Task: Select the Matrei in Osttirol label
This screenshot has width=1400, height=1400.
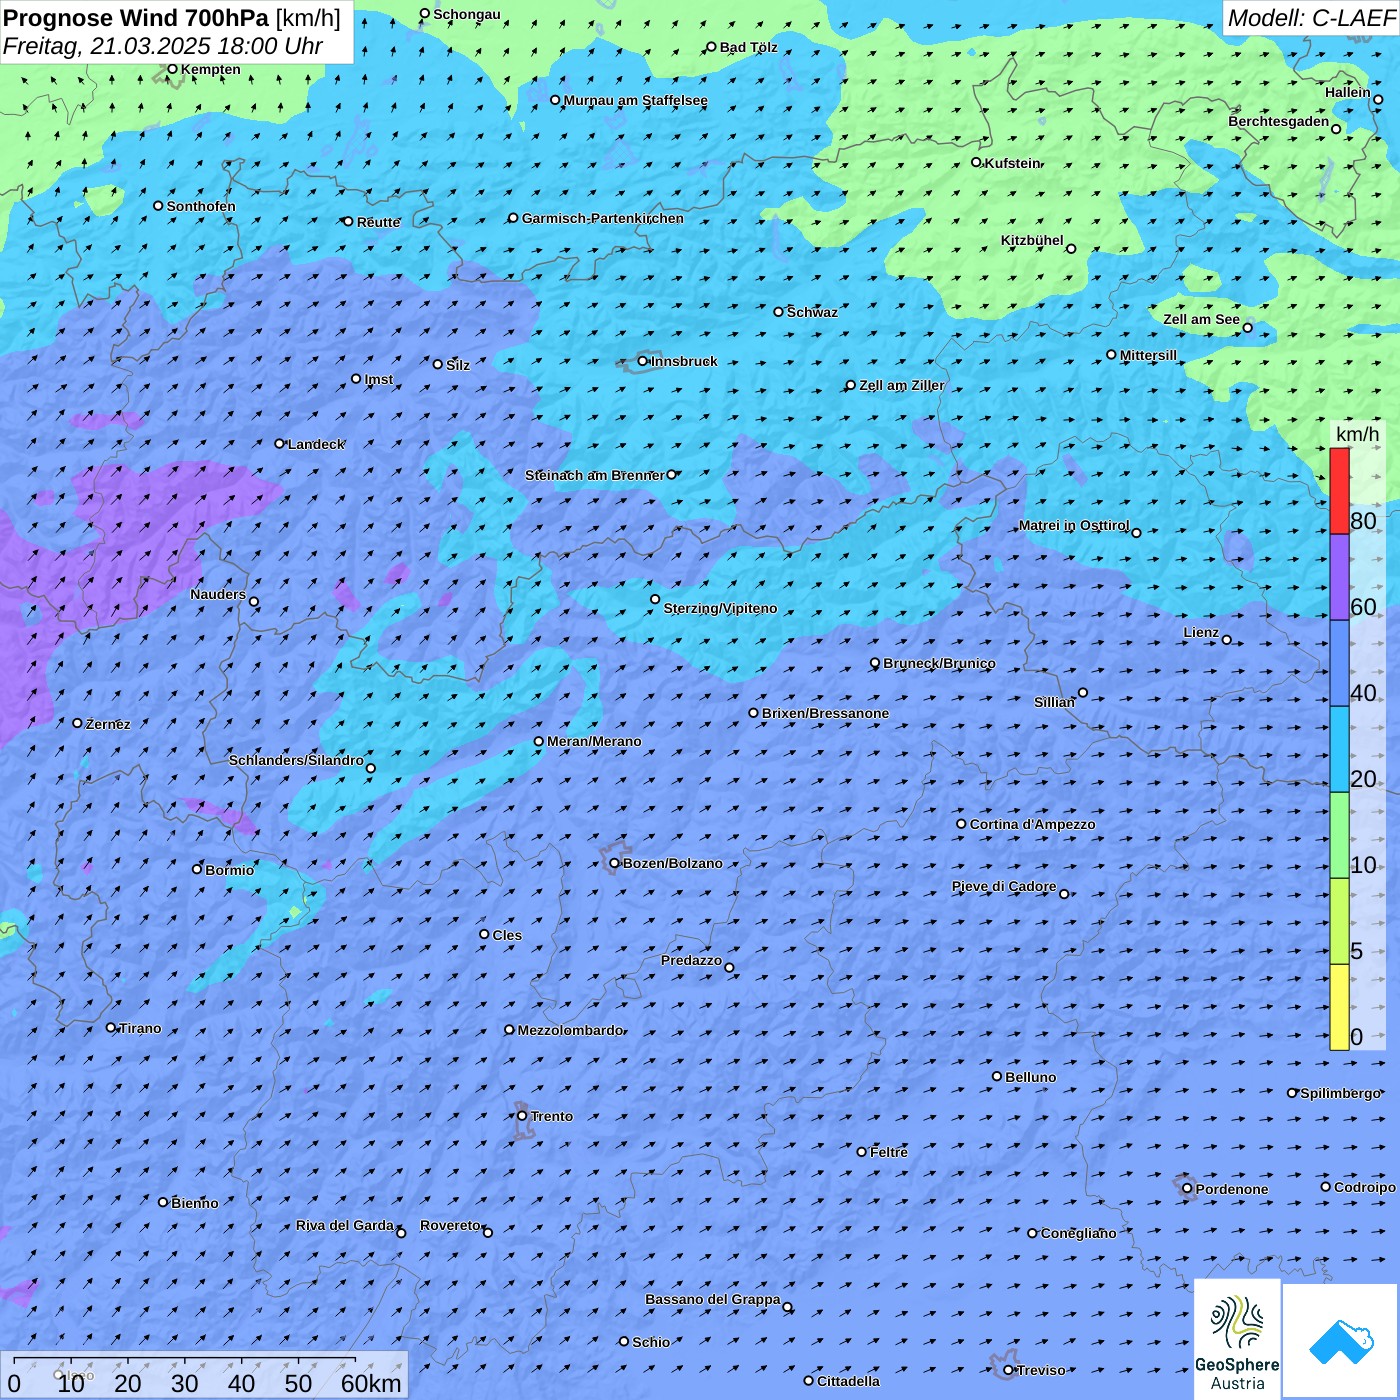Action: click(1074, 525)
